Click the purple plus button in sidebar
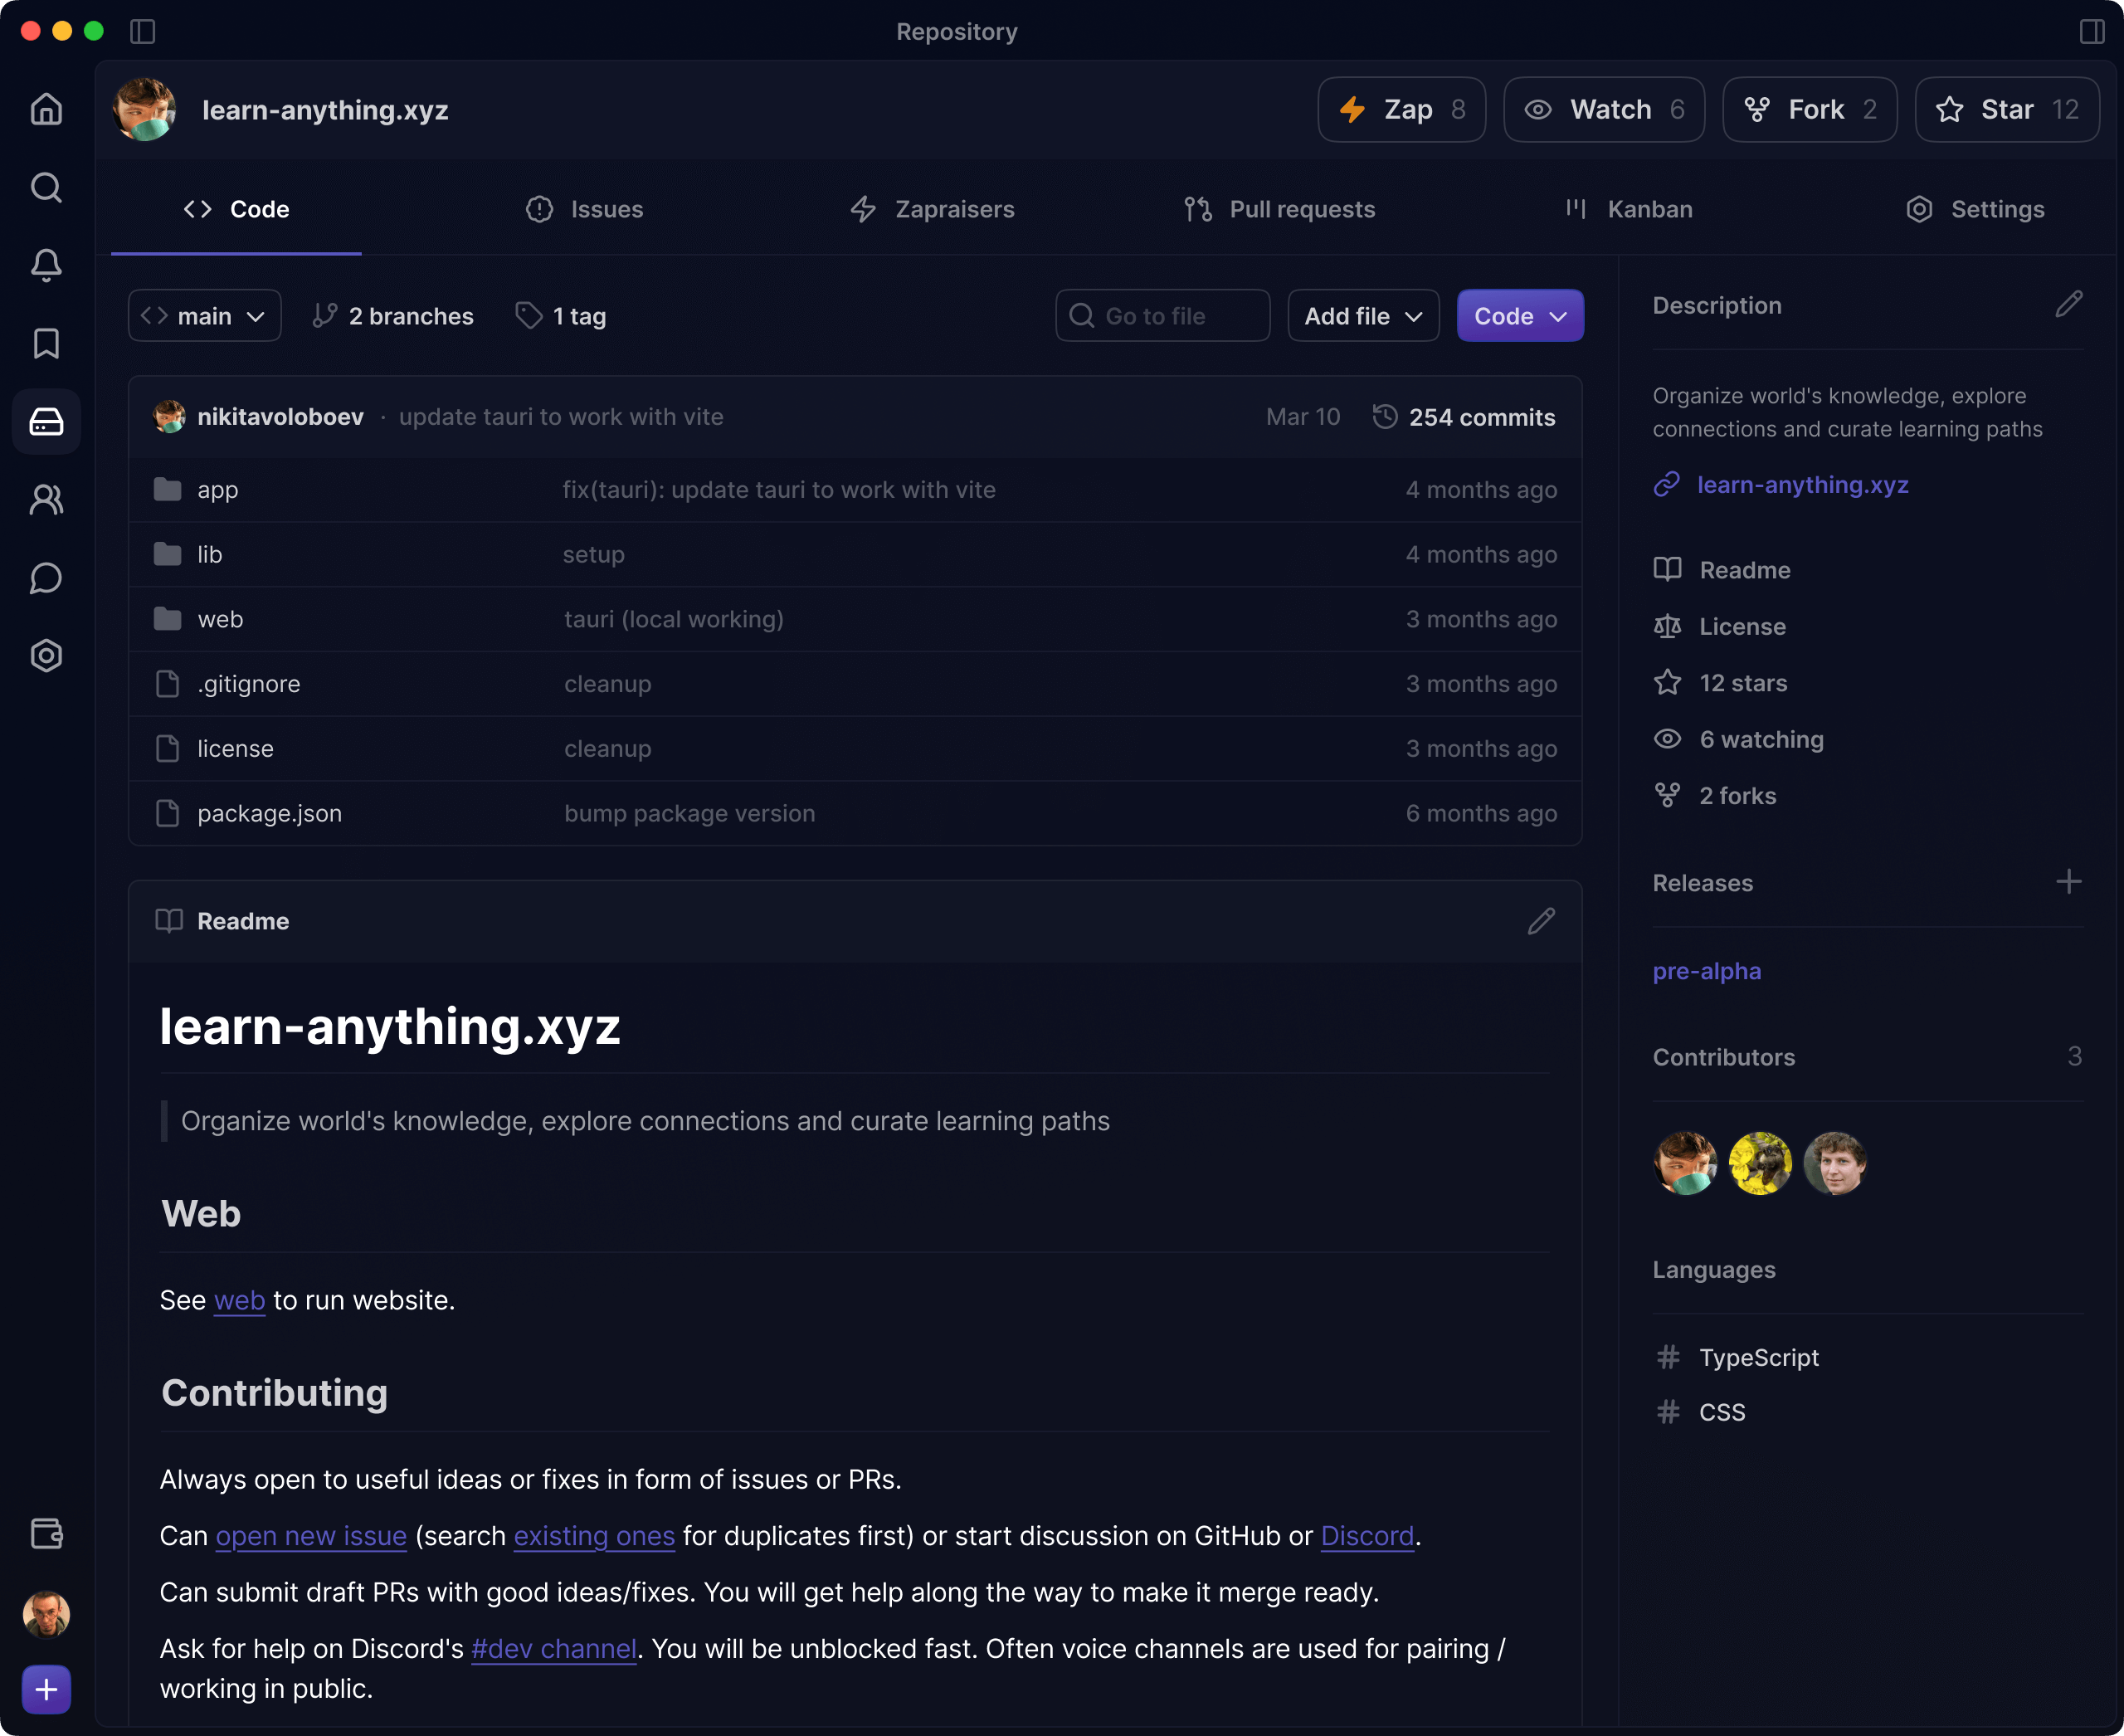The image size is (2124, 1736). 46,1690
